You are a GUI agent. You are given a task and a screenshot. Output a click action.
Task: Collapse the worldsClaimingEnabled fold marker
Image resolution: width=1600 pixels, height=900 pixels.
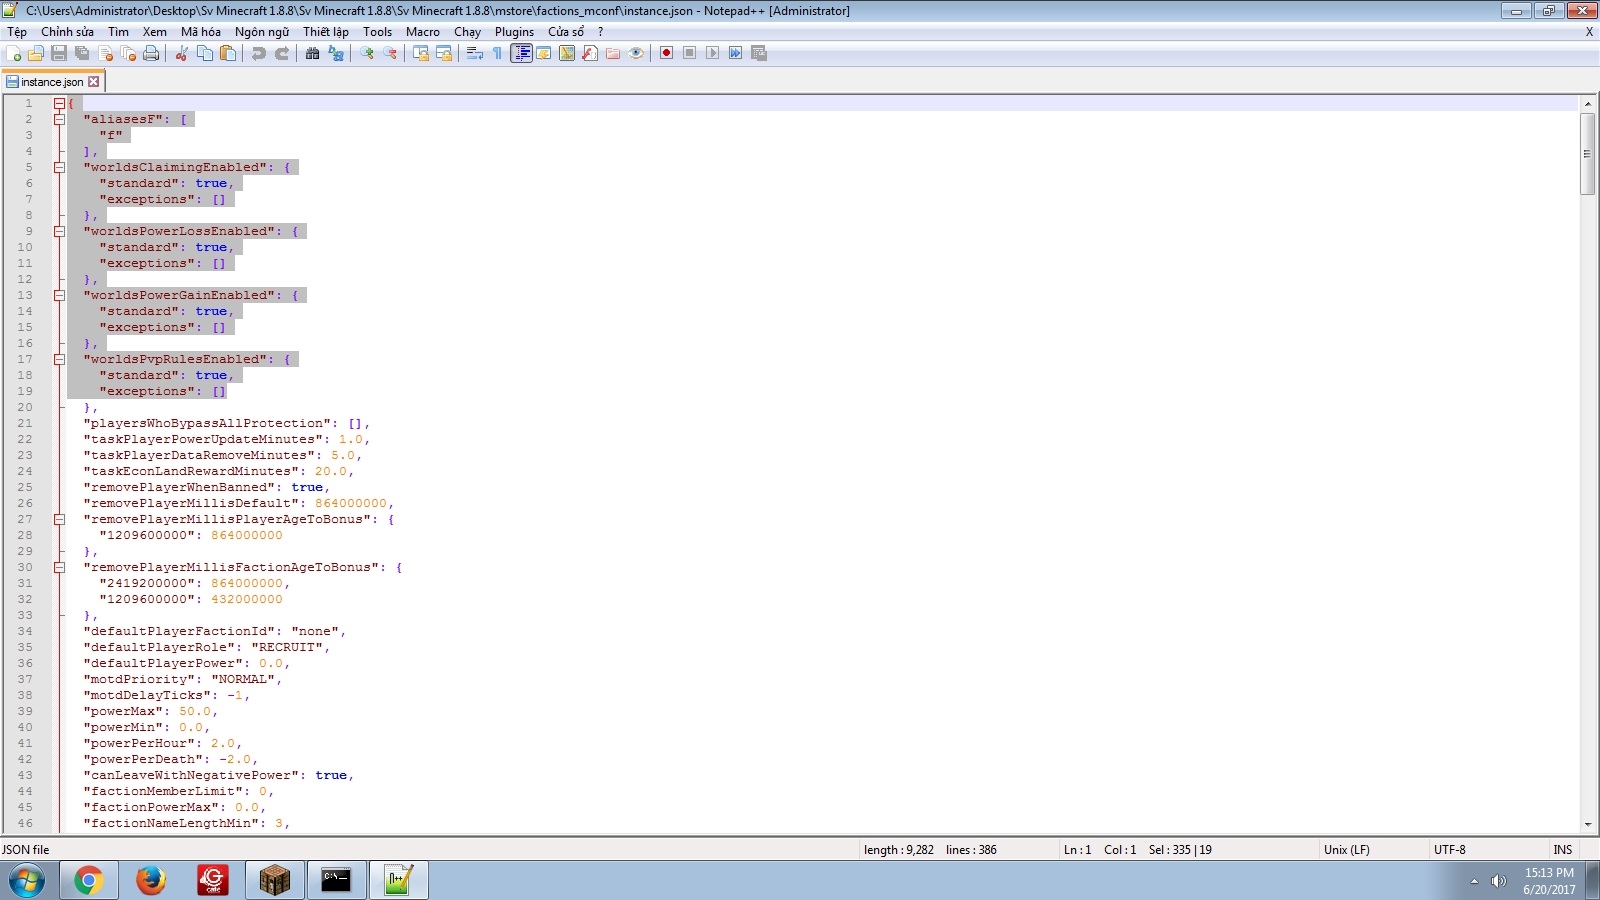point(59,167)
